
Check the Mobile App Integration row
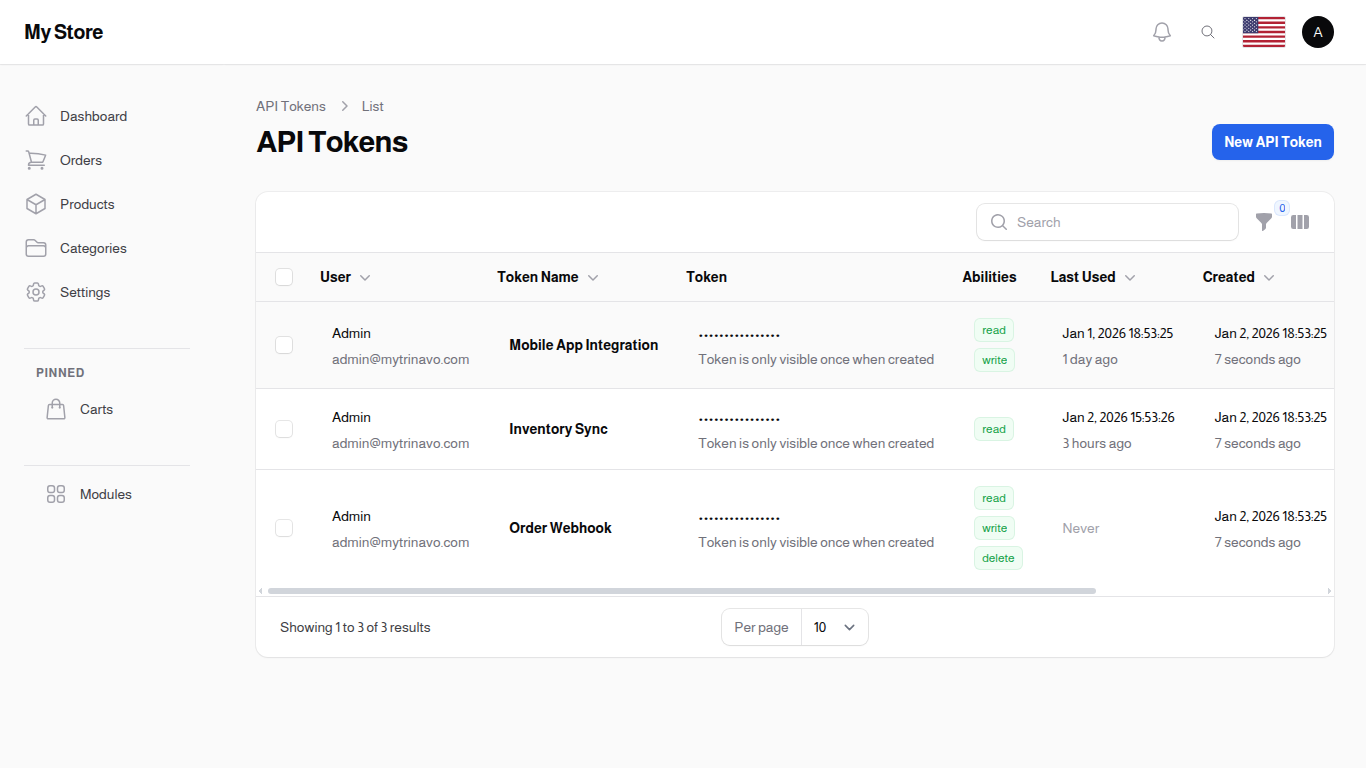[284, 345]
